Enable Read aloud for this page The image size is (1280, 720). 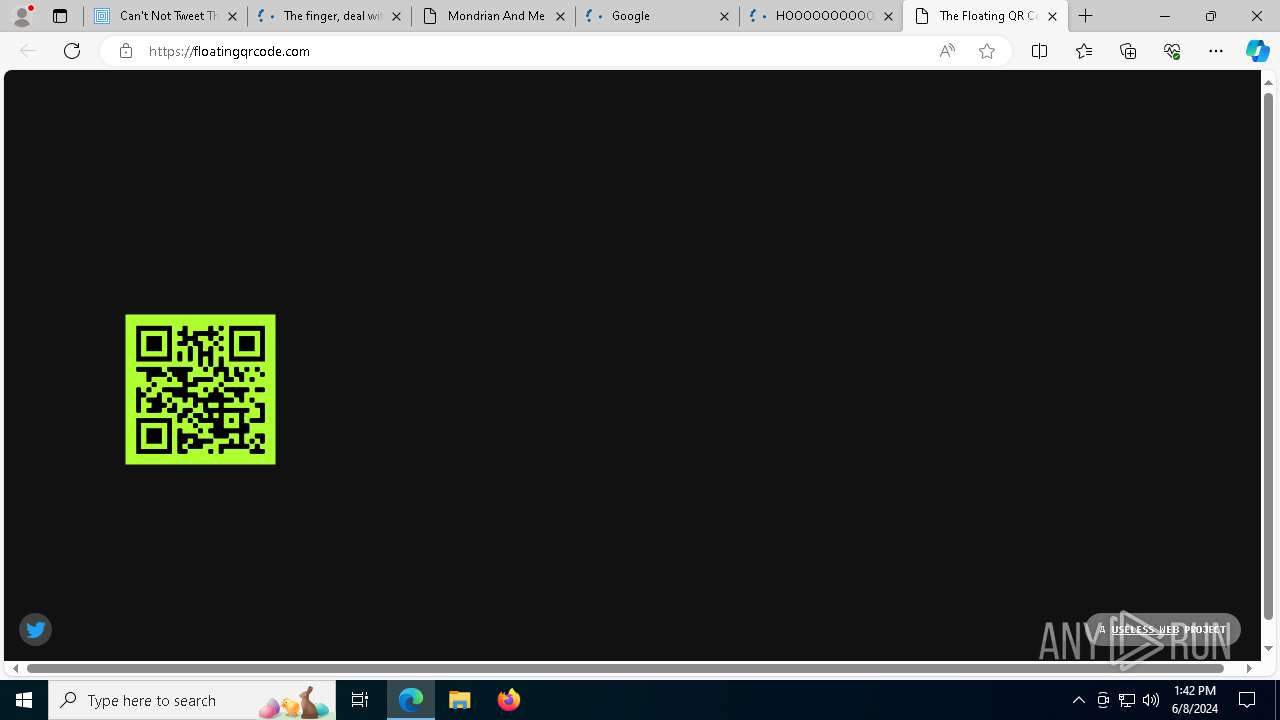(947, 51)
